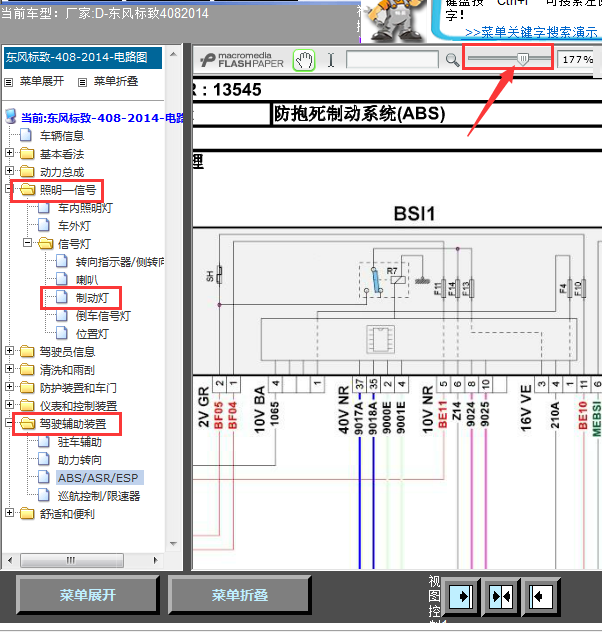Select the ABS/ASR/ESP document
The height and width of the screenshot is (634, 602).
pos(98,478)
